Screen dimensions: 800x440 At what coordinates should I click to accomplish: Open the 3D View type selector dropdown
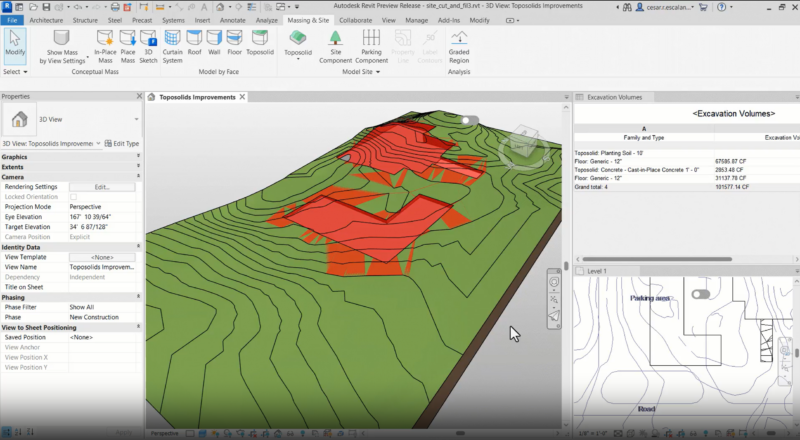(x=136, y=119)
